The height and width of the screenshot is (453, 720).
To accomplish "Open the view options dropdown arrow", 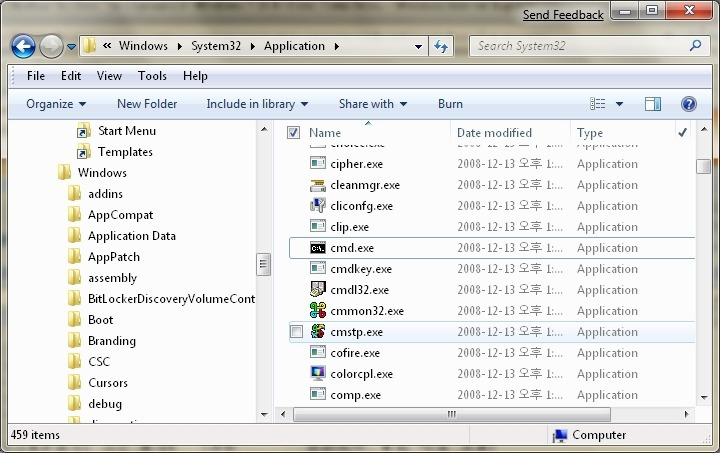I will tap(619, 104).
